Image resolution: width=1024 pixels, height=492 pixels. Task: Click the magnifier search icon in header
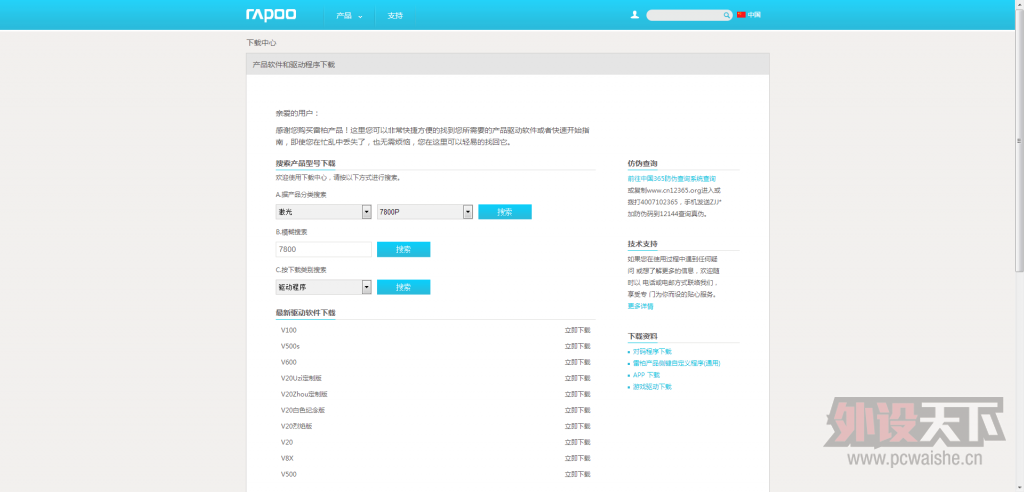(726, 15)
